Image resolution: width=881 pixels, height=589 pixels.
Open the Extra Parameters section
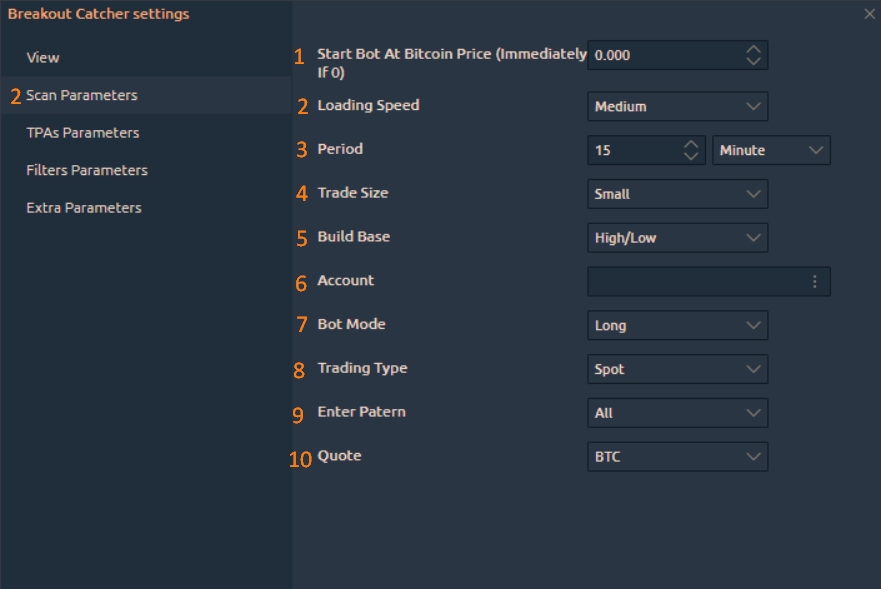tap(84, 208)
